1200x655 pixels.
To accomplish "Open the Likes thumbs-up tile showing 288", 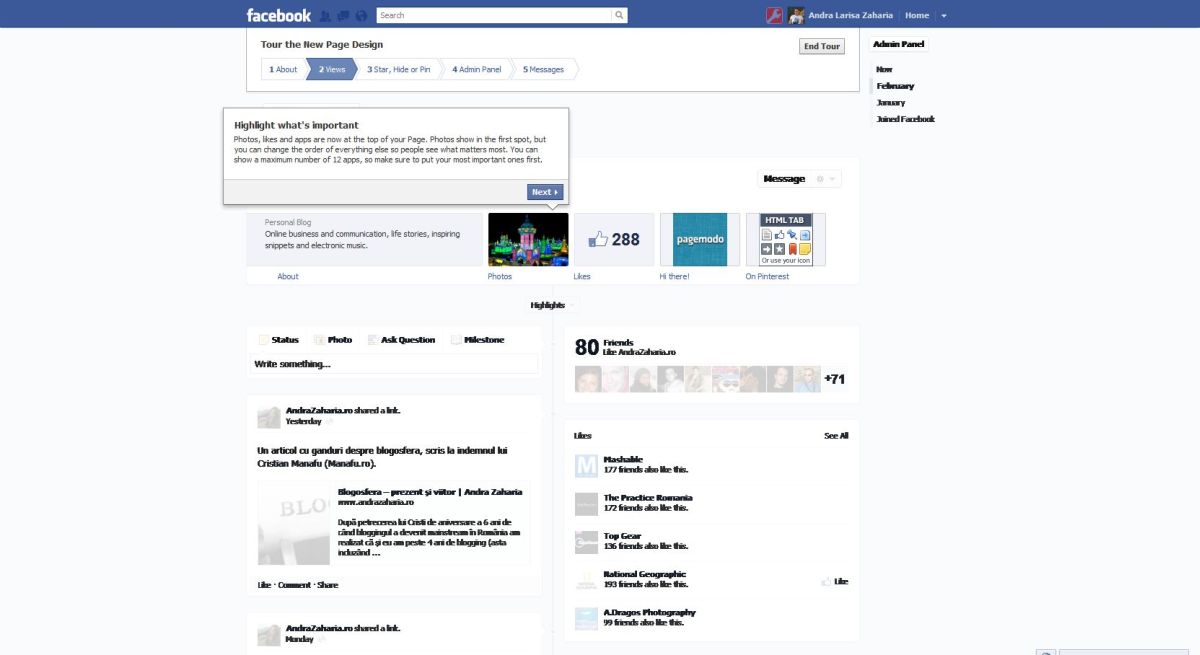I will tap(614, 240).
